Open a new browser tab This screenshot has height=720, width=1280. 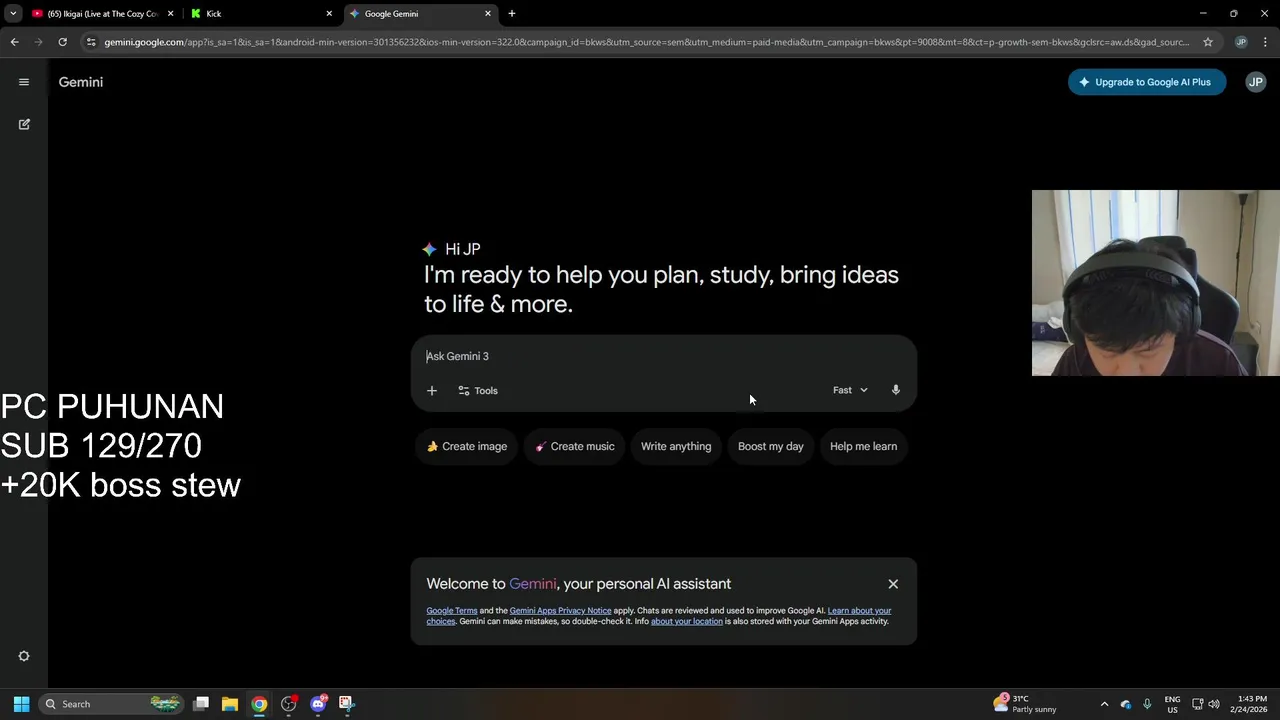coord(512,14)
